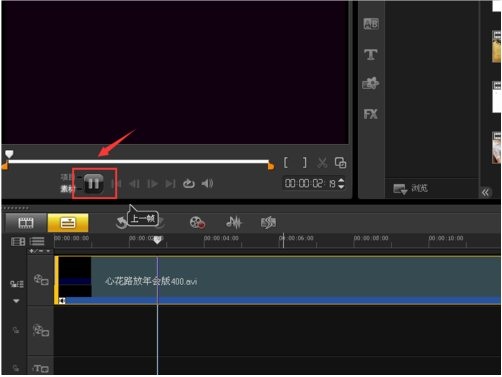Toggle repeat loop playback
Viewport: 502px width, 377px height.
[x=189, y=184]
